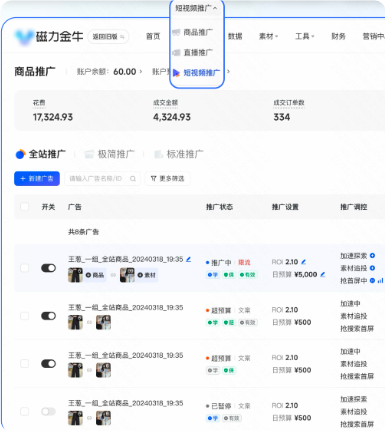This screenshot has width=385, height=431.
Task: Click the green 有效 tag in the 推广中 row
Action: [x=248, y=275]
